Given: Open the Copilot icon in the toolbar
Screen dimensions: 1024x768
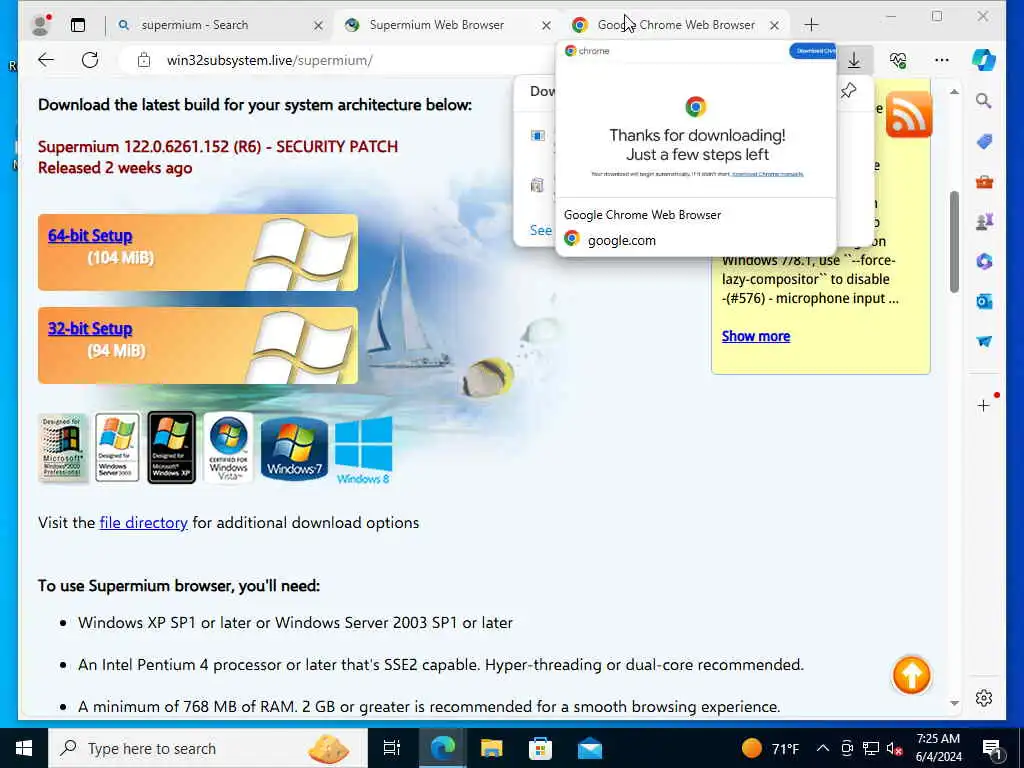Looking at the screenshot, I should [x=984, y=59].
